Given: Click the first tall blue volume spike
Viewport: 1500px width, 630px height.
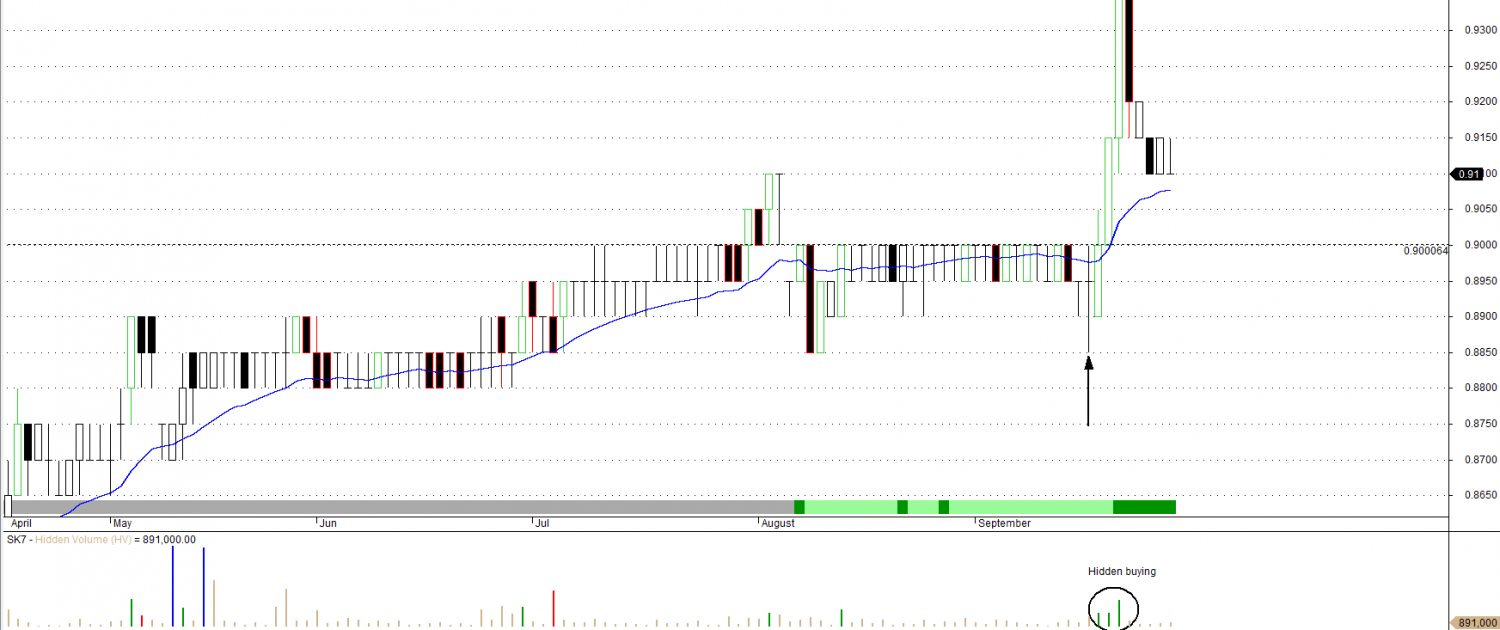Looking at the screenshot, I should [x=173, y=587].
